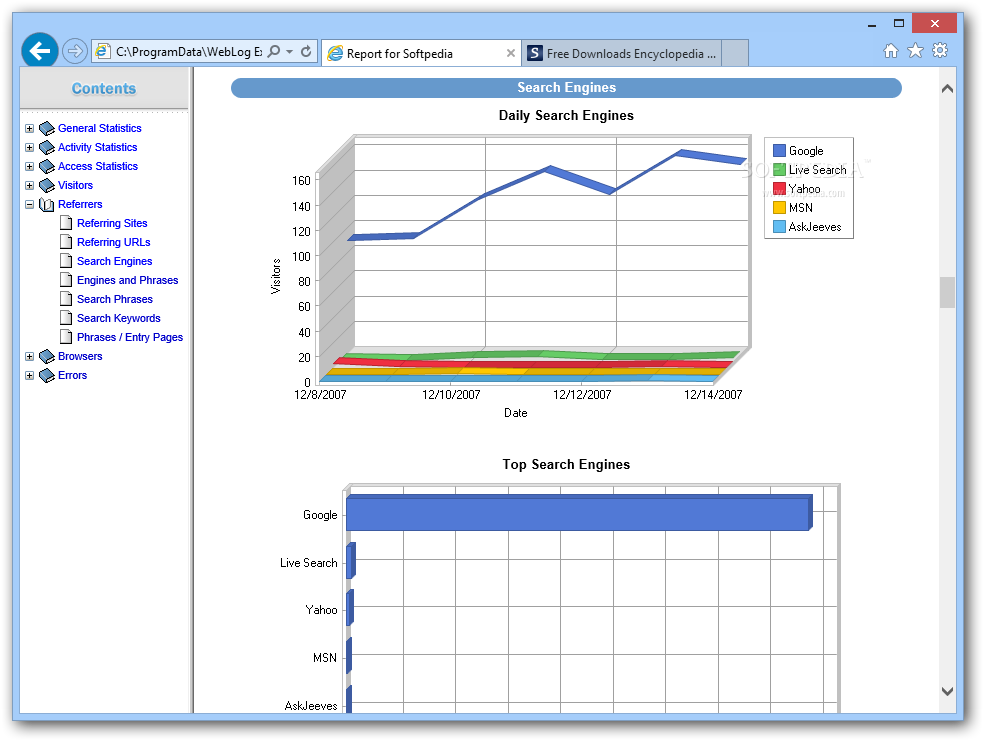Click the MSN yellow legend swatch

click(779, 208)
